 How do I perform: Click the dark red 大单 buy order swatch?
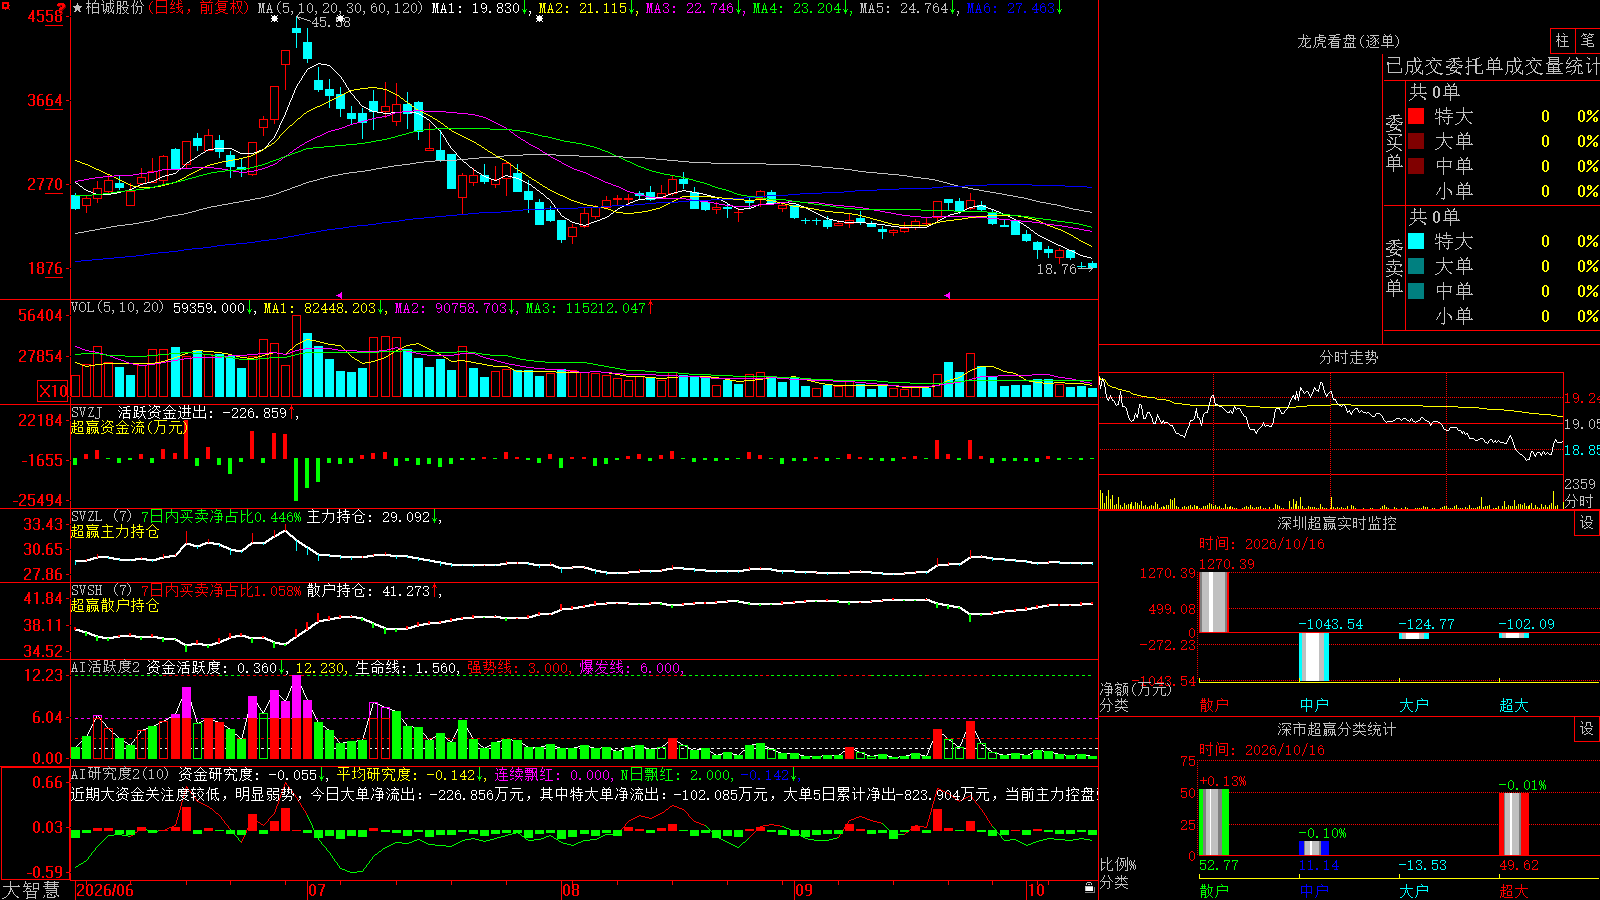click(1416, 141)
